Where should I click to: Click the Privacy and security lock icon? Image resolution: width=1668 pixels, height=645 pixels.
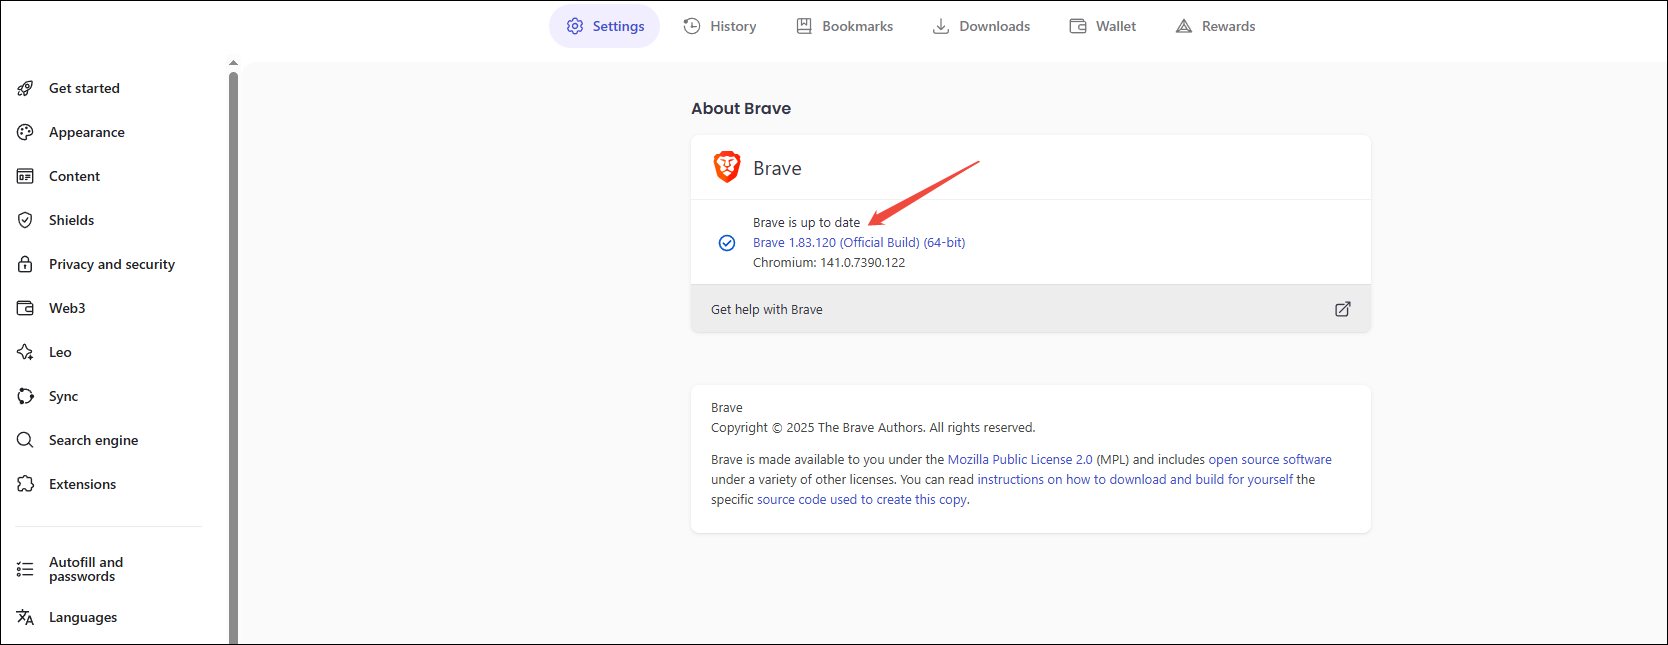point(25,264)
